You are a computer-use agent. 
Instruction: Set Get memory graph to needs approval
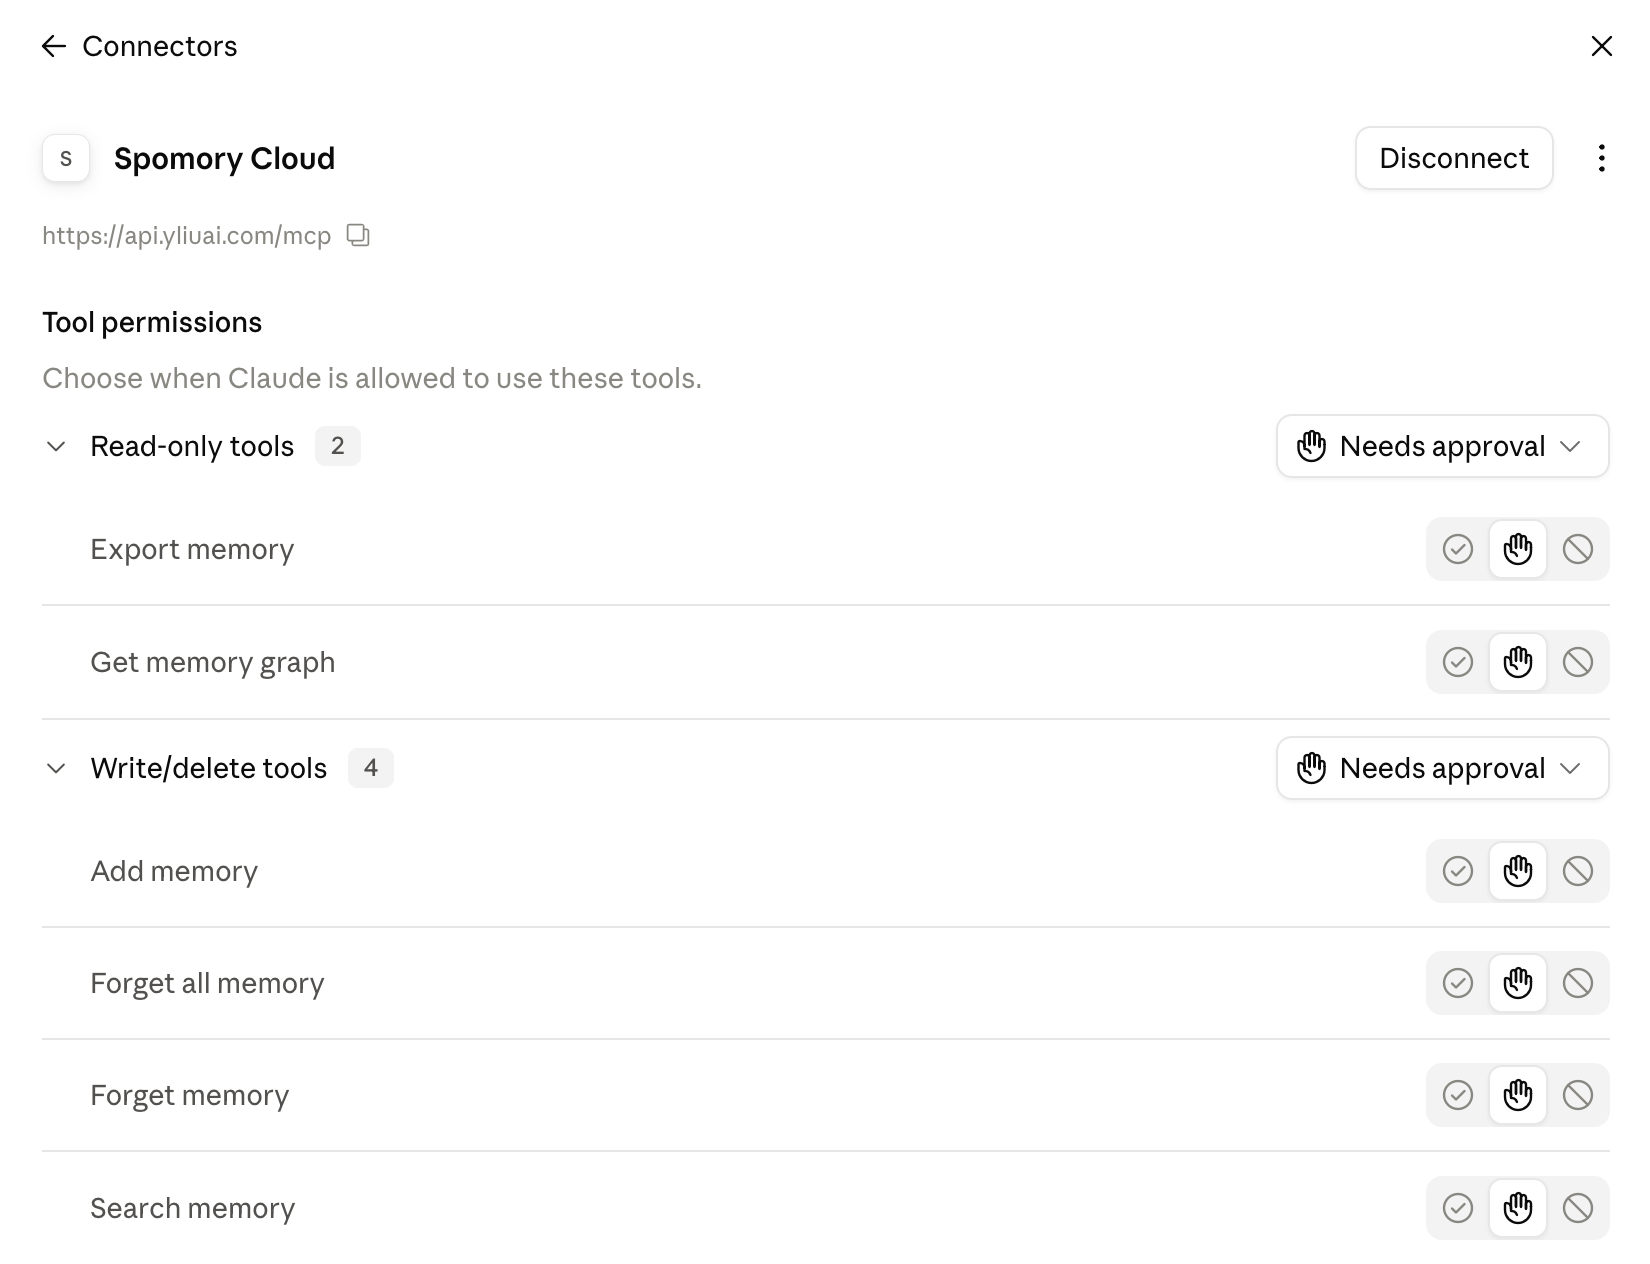coord(1518,662)
